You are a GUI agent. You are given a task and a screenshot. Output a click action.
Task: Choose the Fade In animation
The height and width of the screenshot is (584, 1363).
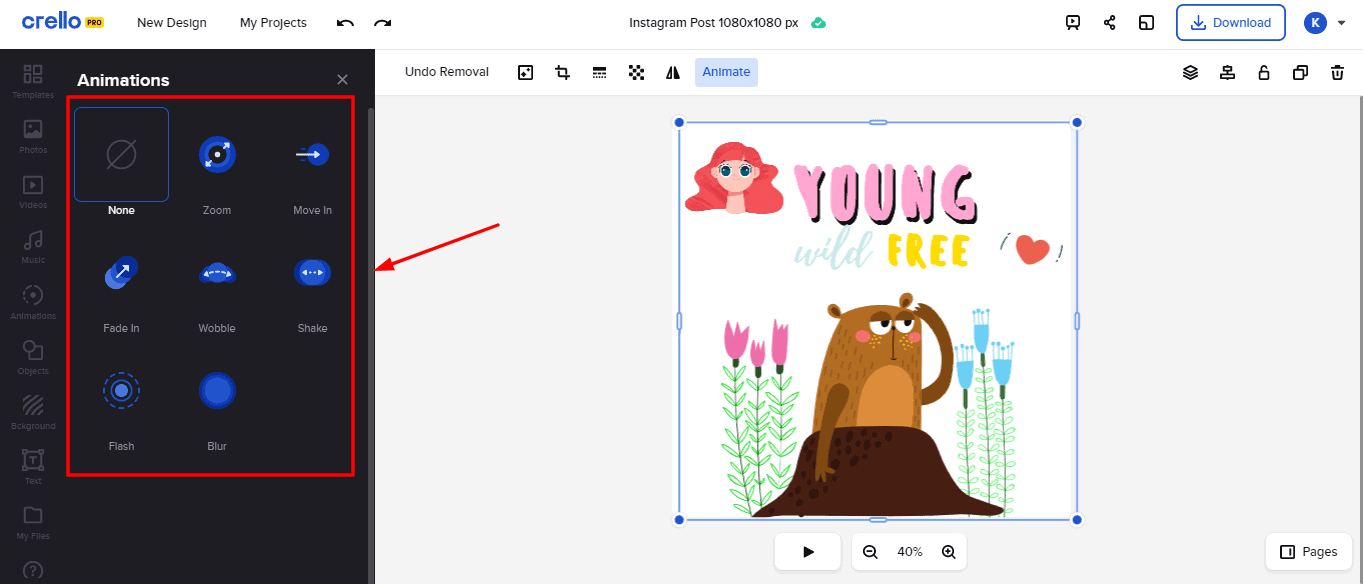click(121, 273)
